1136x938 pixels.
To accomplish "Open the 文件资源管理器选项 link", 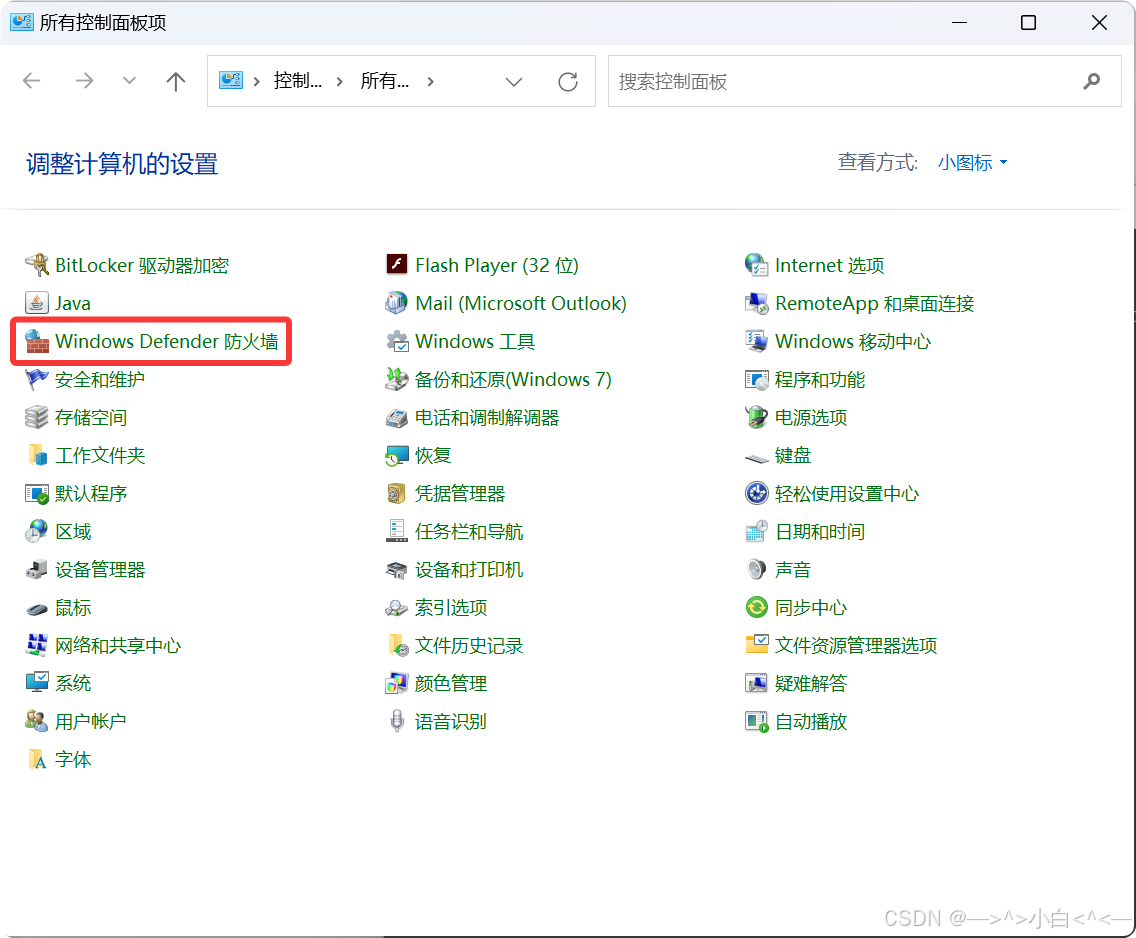I will (x=856, y=645).
